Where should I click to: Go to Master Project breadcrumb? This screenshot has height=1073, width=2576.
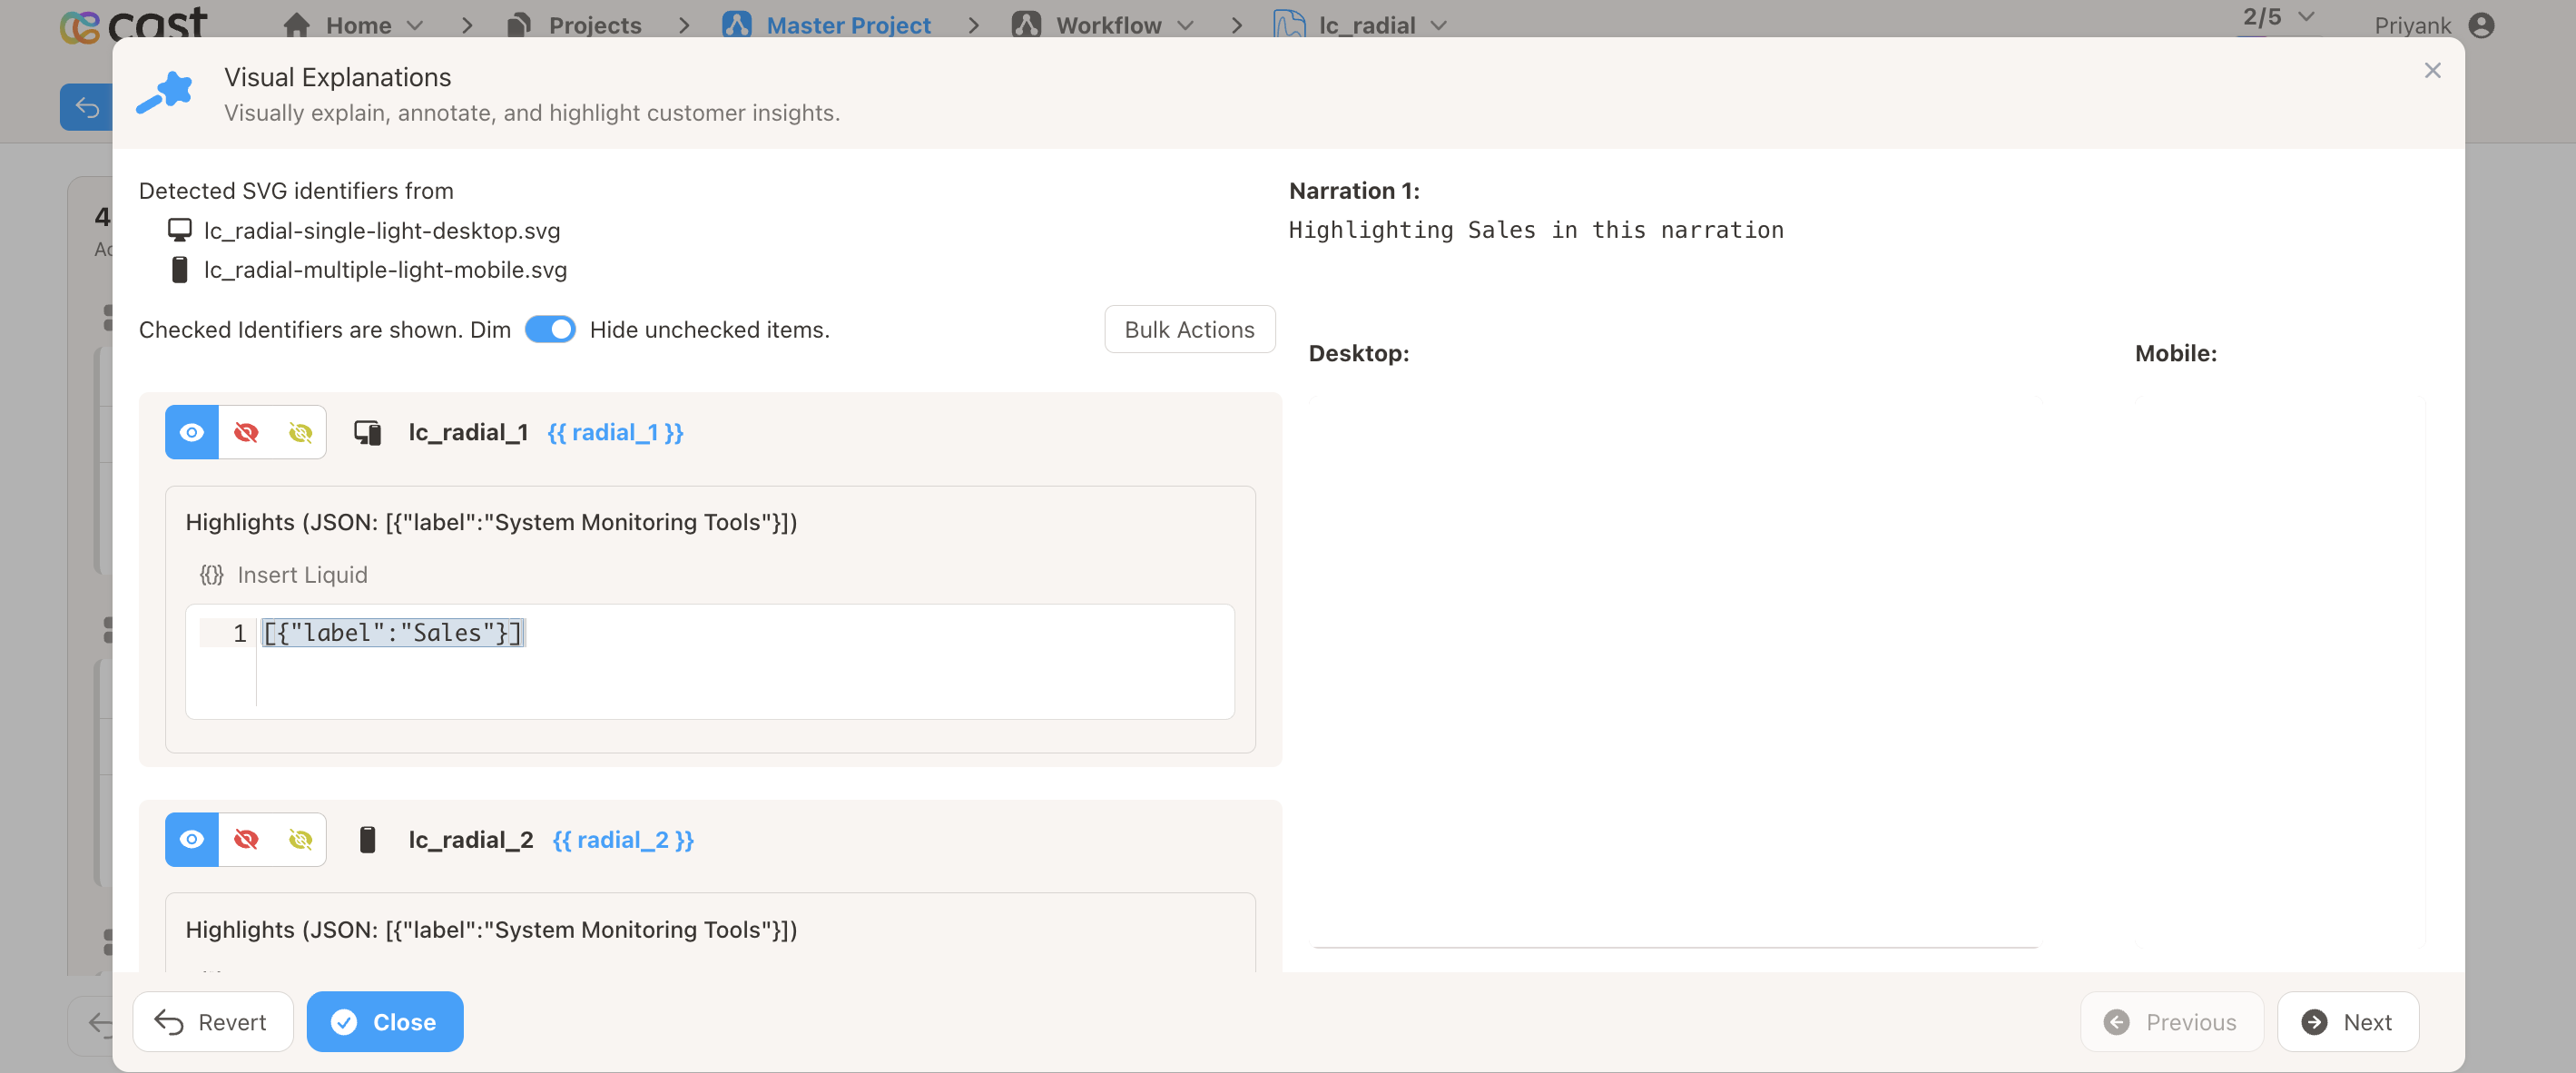tap(847, 25)
